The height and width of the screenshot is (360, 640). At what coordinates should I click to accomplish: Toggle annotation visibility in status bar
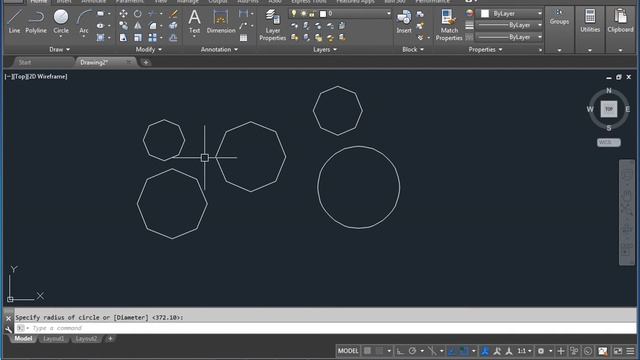tap(485, 351)
